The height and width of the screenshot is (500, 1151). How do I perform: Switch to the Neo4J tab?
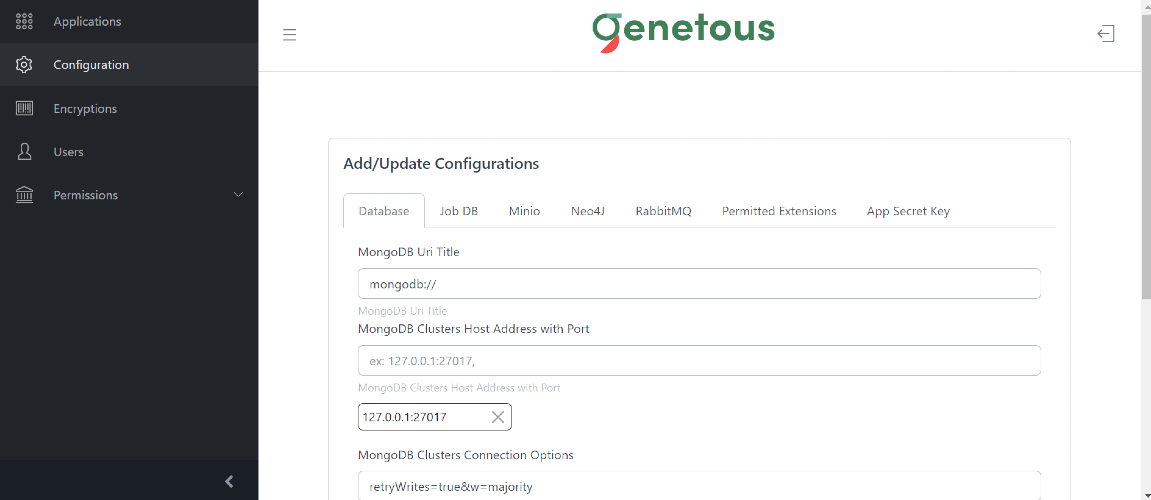pos(588,211)
